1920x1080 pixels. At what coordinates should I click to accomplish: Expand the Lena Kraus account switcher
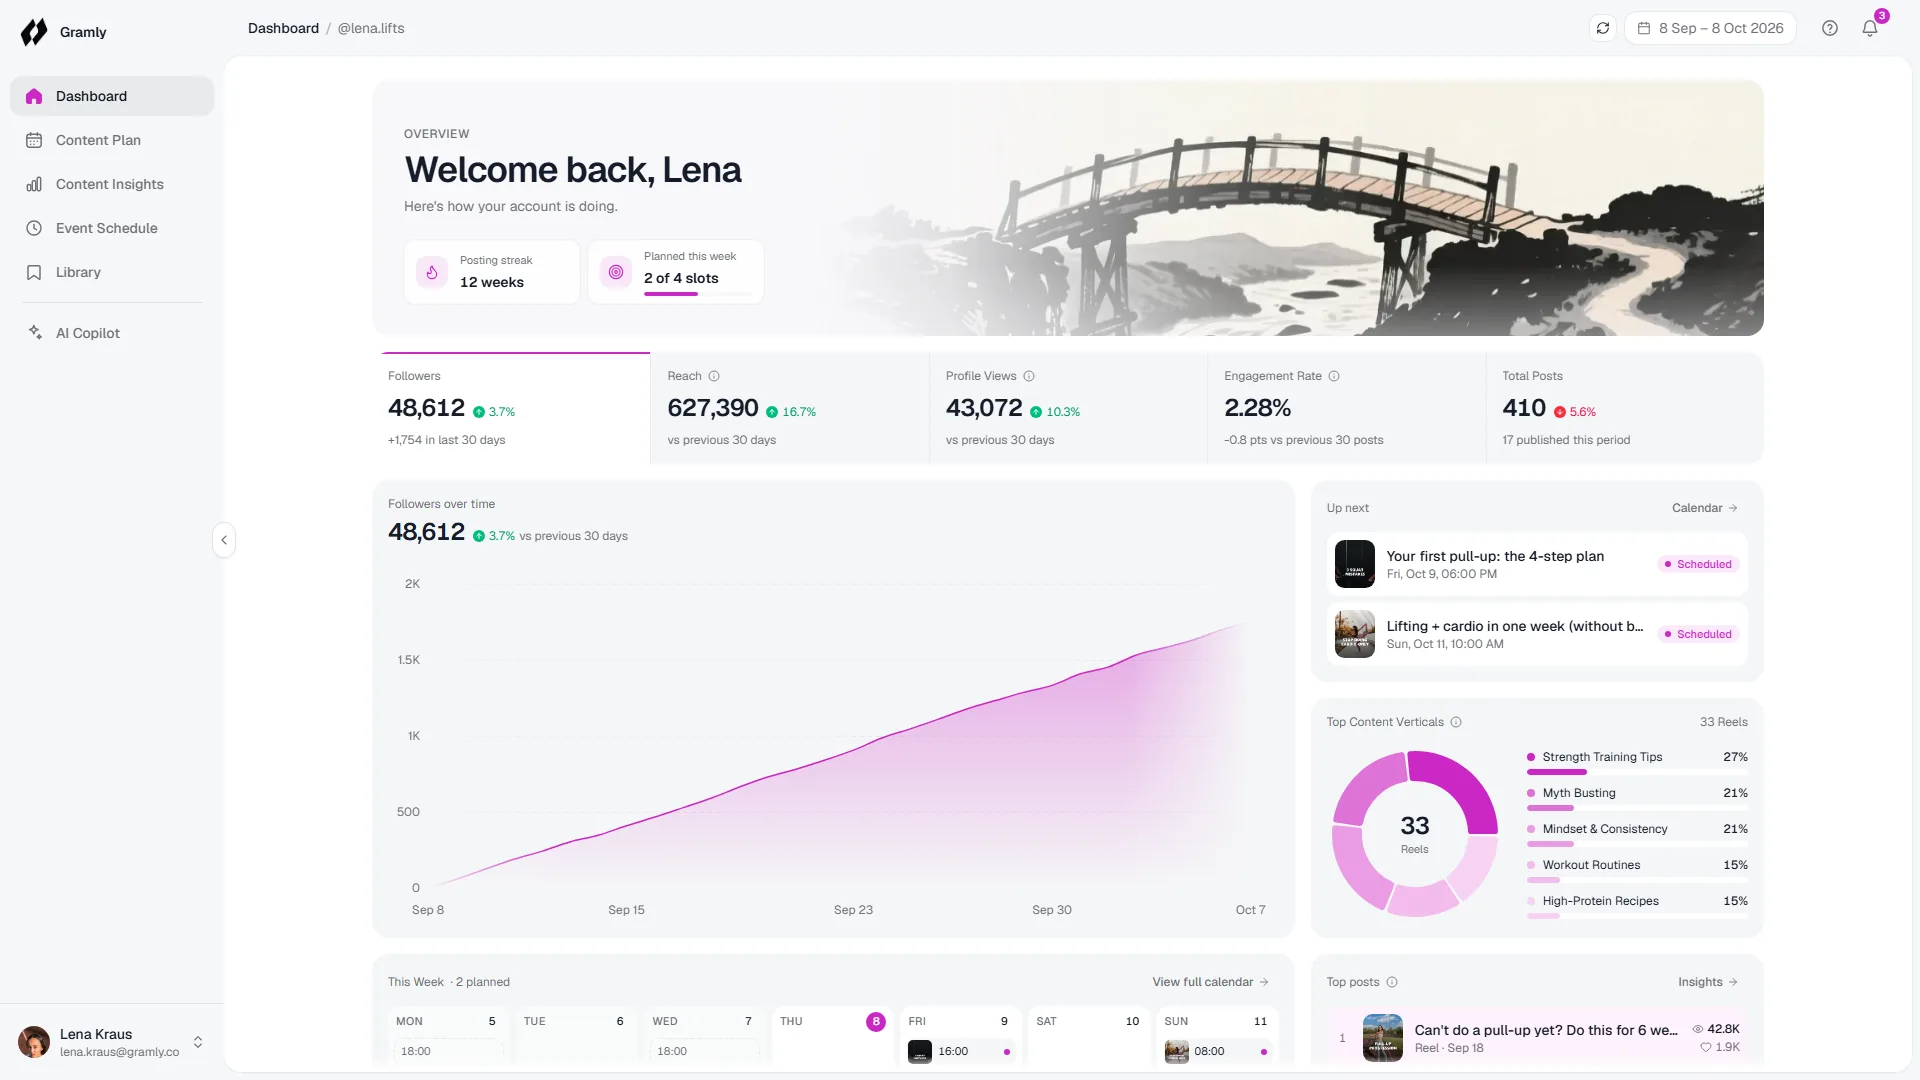198,1042
